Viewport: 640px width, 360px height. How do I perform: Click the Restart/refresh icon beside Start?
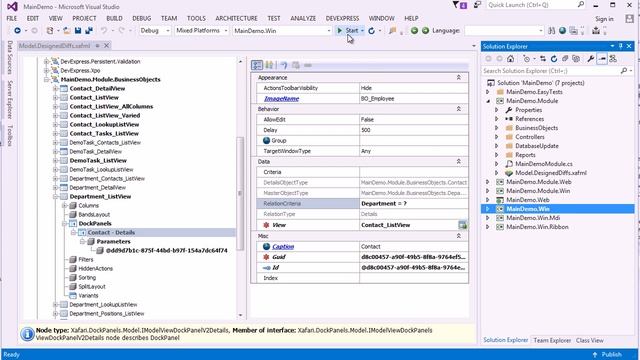point(371,31)
